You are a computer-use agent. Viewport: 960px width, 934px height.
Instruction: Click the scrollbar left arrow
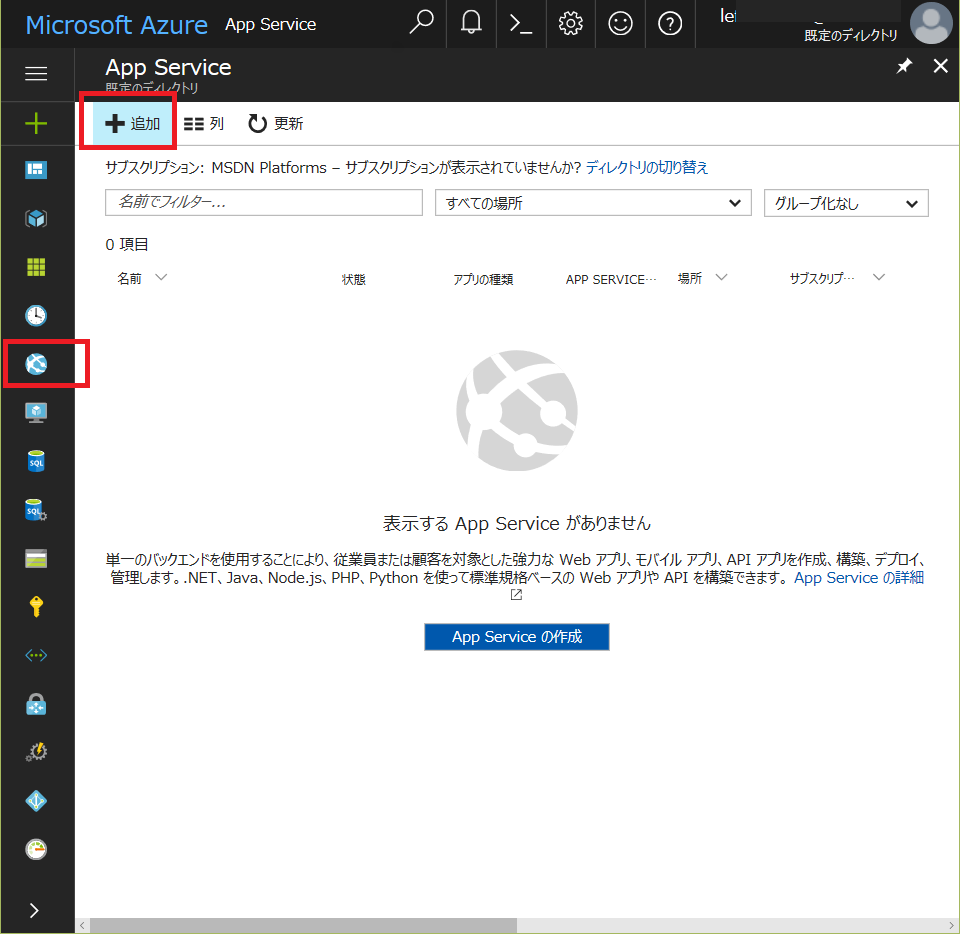pyautogui.click(x=82, y=925)
